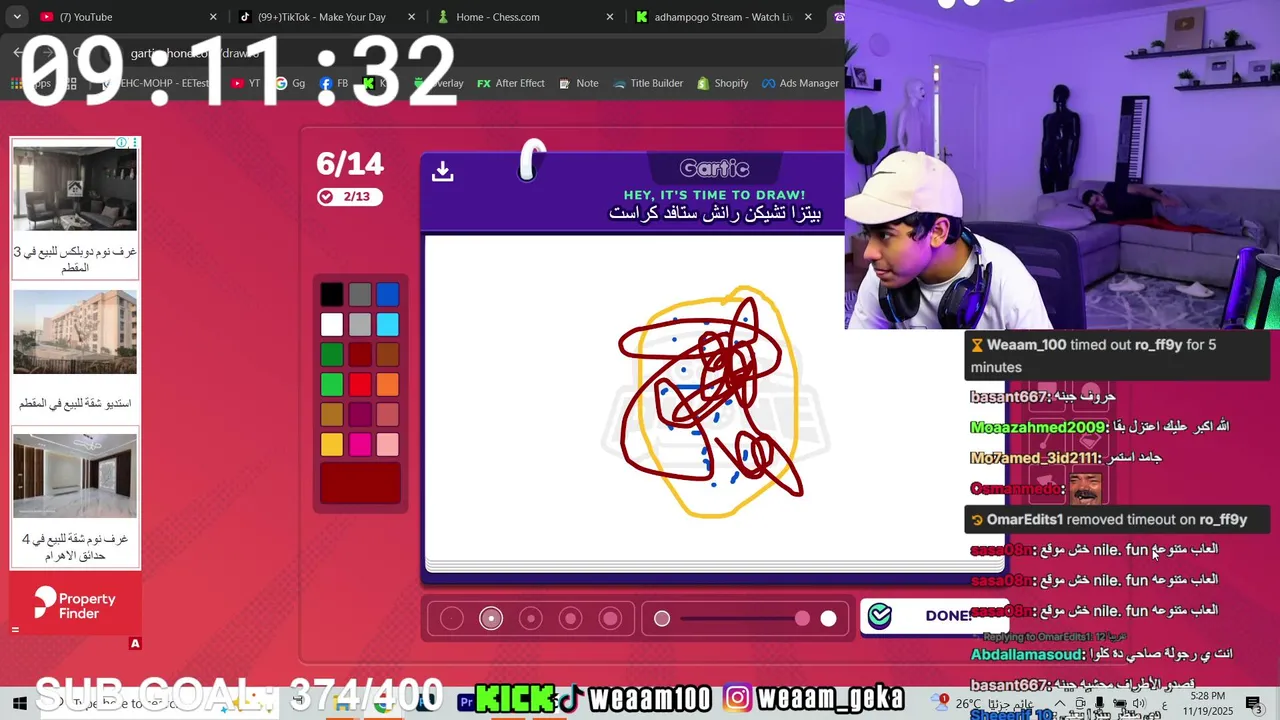Open the Gg Google bookmark
This screenshot has width=1280, height=720.
290,83
